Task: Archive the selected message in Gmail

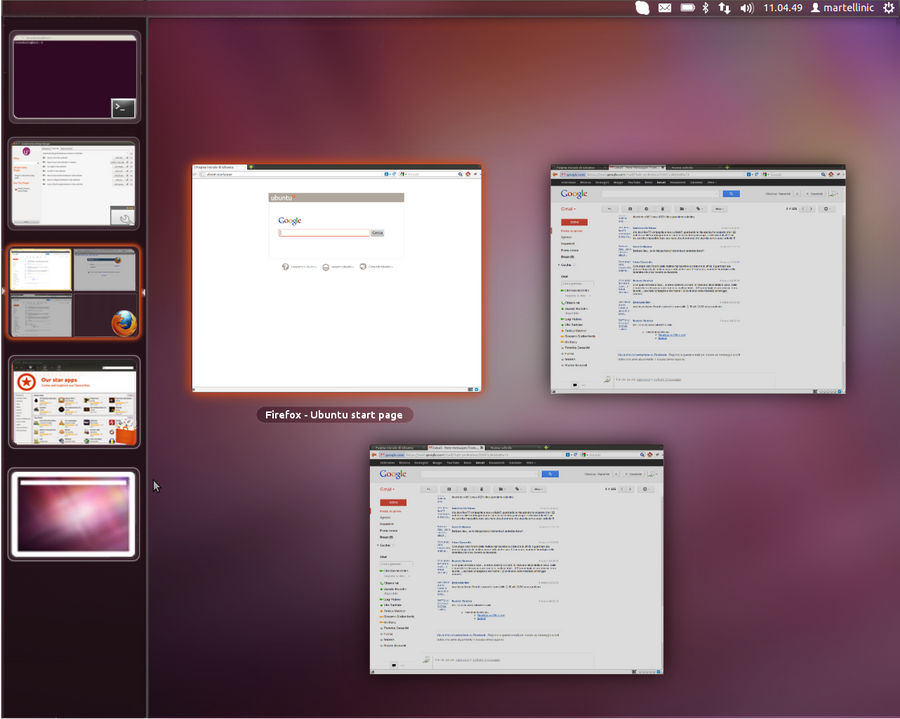Action: point(448,488)
